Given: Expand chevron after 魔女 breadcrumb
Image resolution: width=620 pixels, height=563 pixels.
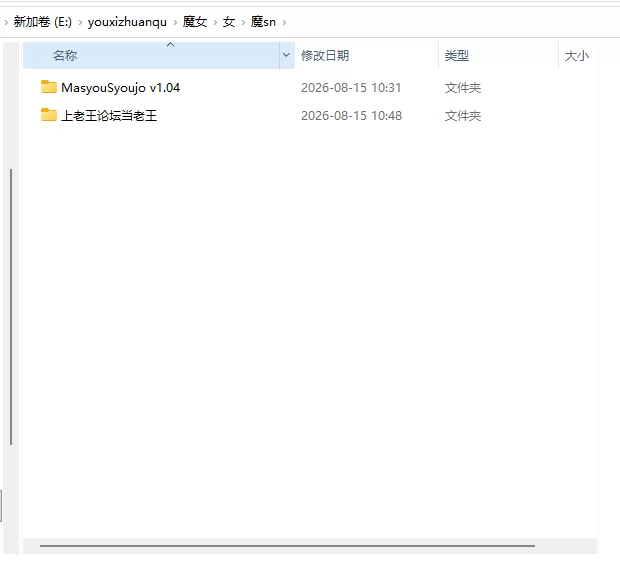Looking at the screenshot, I should [215, 23].
